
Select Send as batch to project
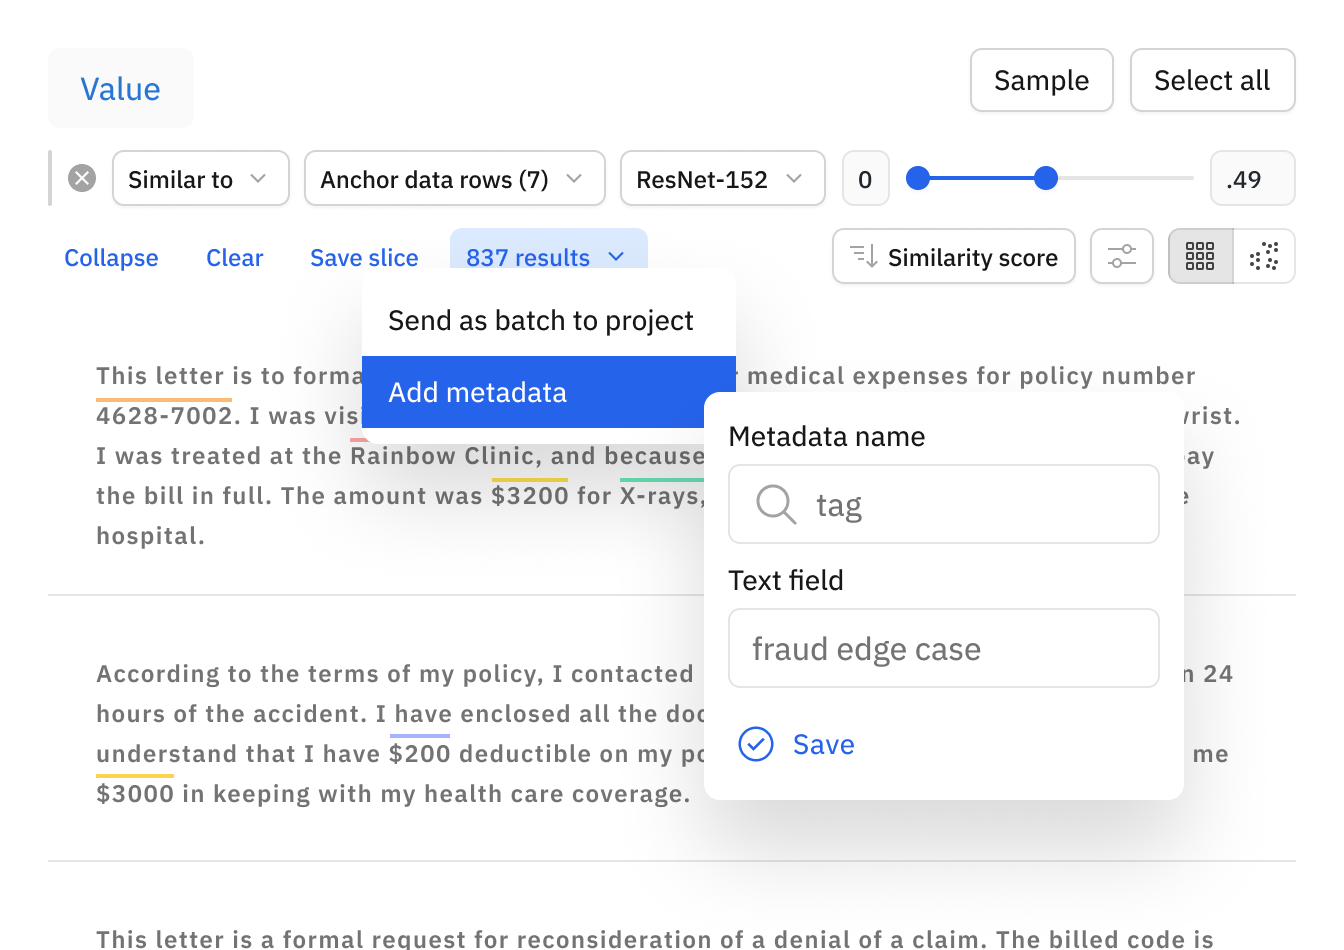[549, 320]
